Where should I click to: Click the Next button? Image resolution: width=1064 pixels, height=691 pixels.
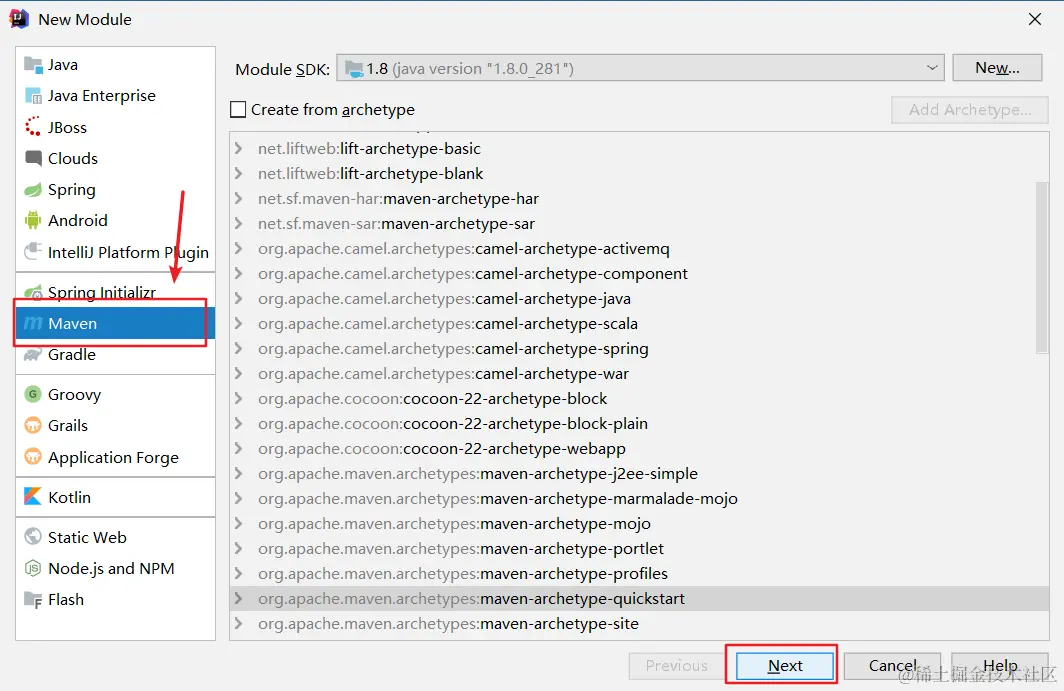(x=785, y=666)
